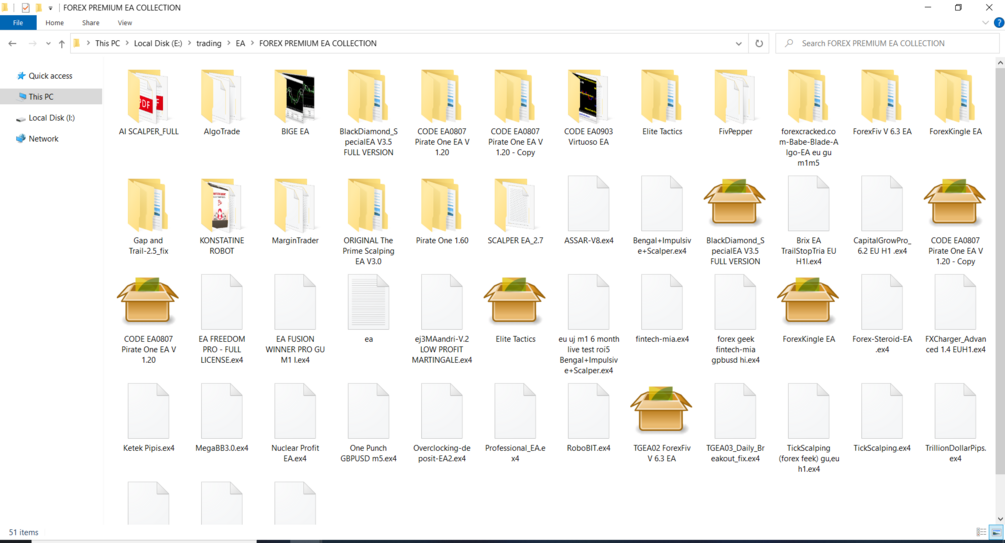The image size is (1005, 543).
Task: Open the Share ribbon tab
Action: click(x=90, y=22)
